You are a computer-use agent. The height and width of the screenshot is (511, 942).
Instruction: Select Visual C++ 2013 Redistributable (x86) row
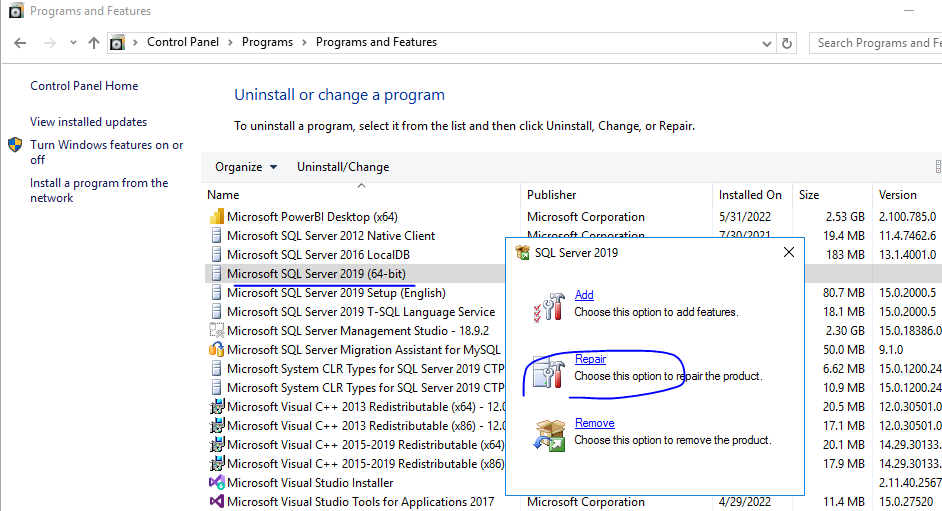click(x=356, y=426)
